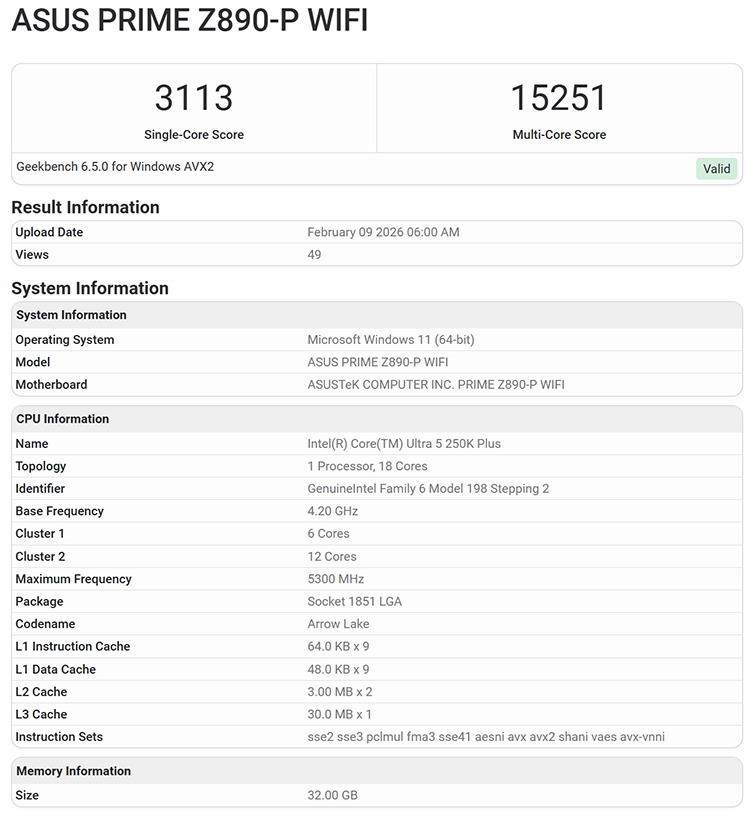Click the Identifier row label
The height and width of the screenshot is (816, 750).
(40, 489)
